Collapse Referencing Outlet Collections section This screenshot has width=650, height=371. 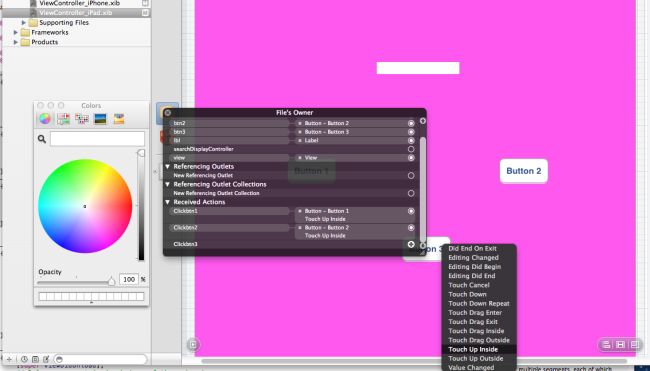168,184
